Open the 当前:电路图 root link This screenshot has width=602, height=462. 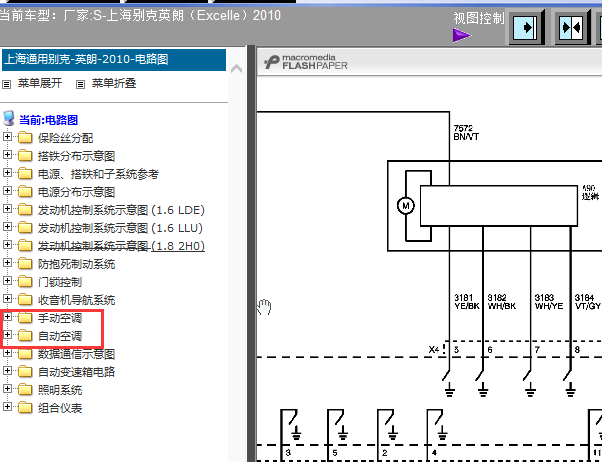pos(49,120)
